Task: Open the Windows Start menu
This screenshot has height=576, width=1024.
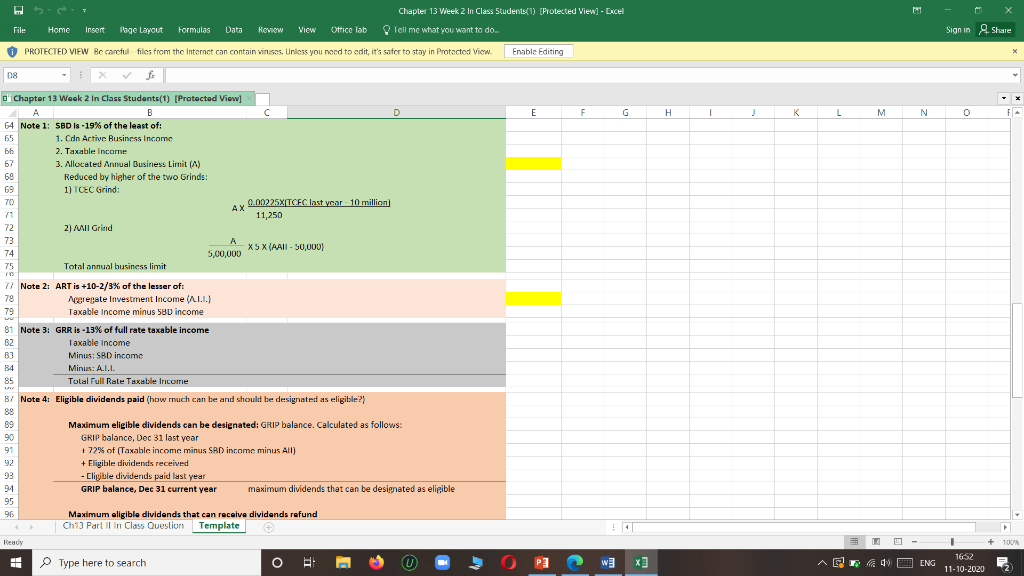Action: 16,562
